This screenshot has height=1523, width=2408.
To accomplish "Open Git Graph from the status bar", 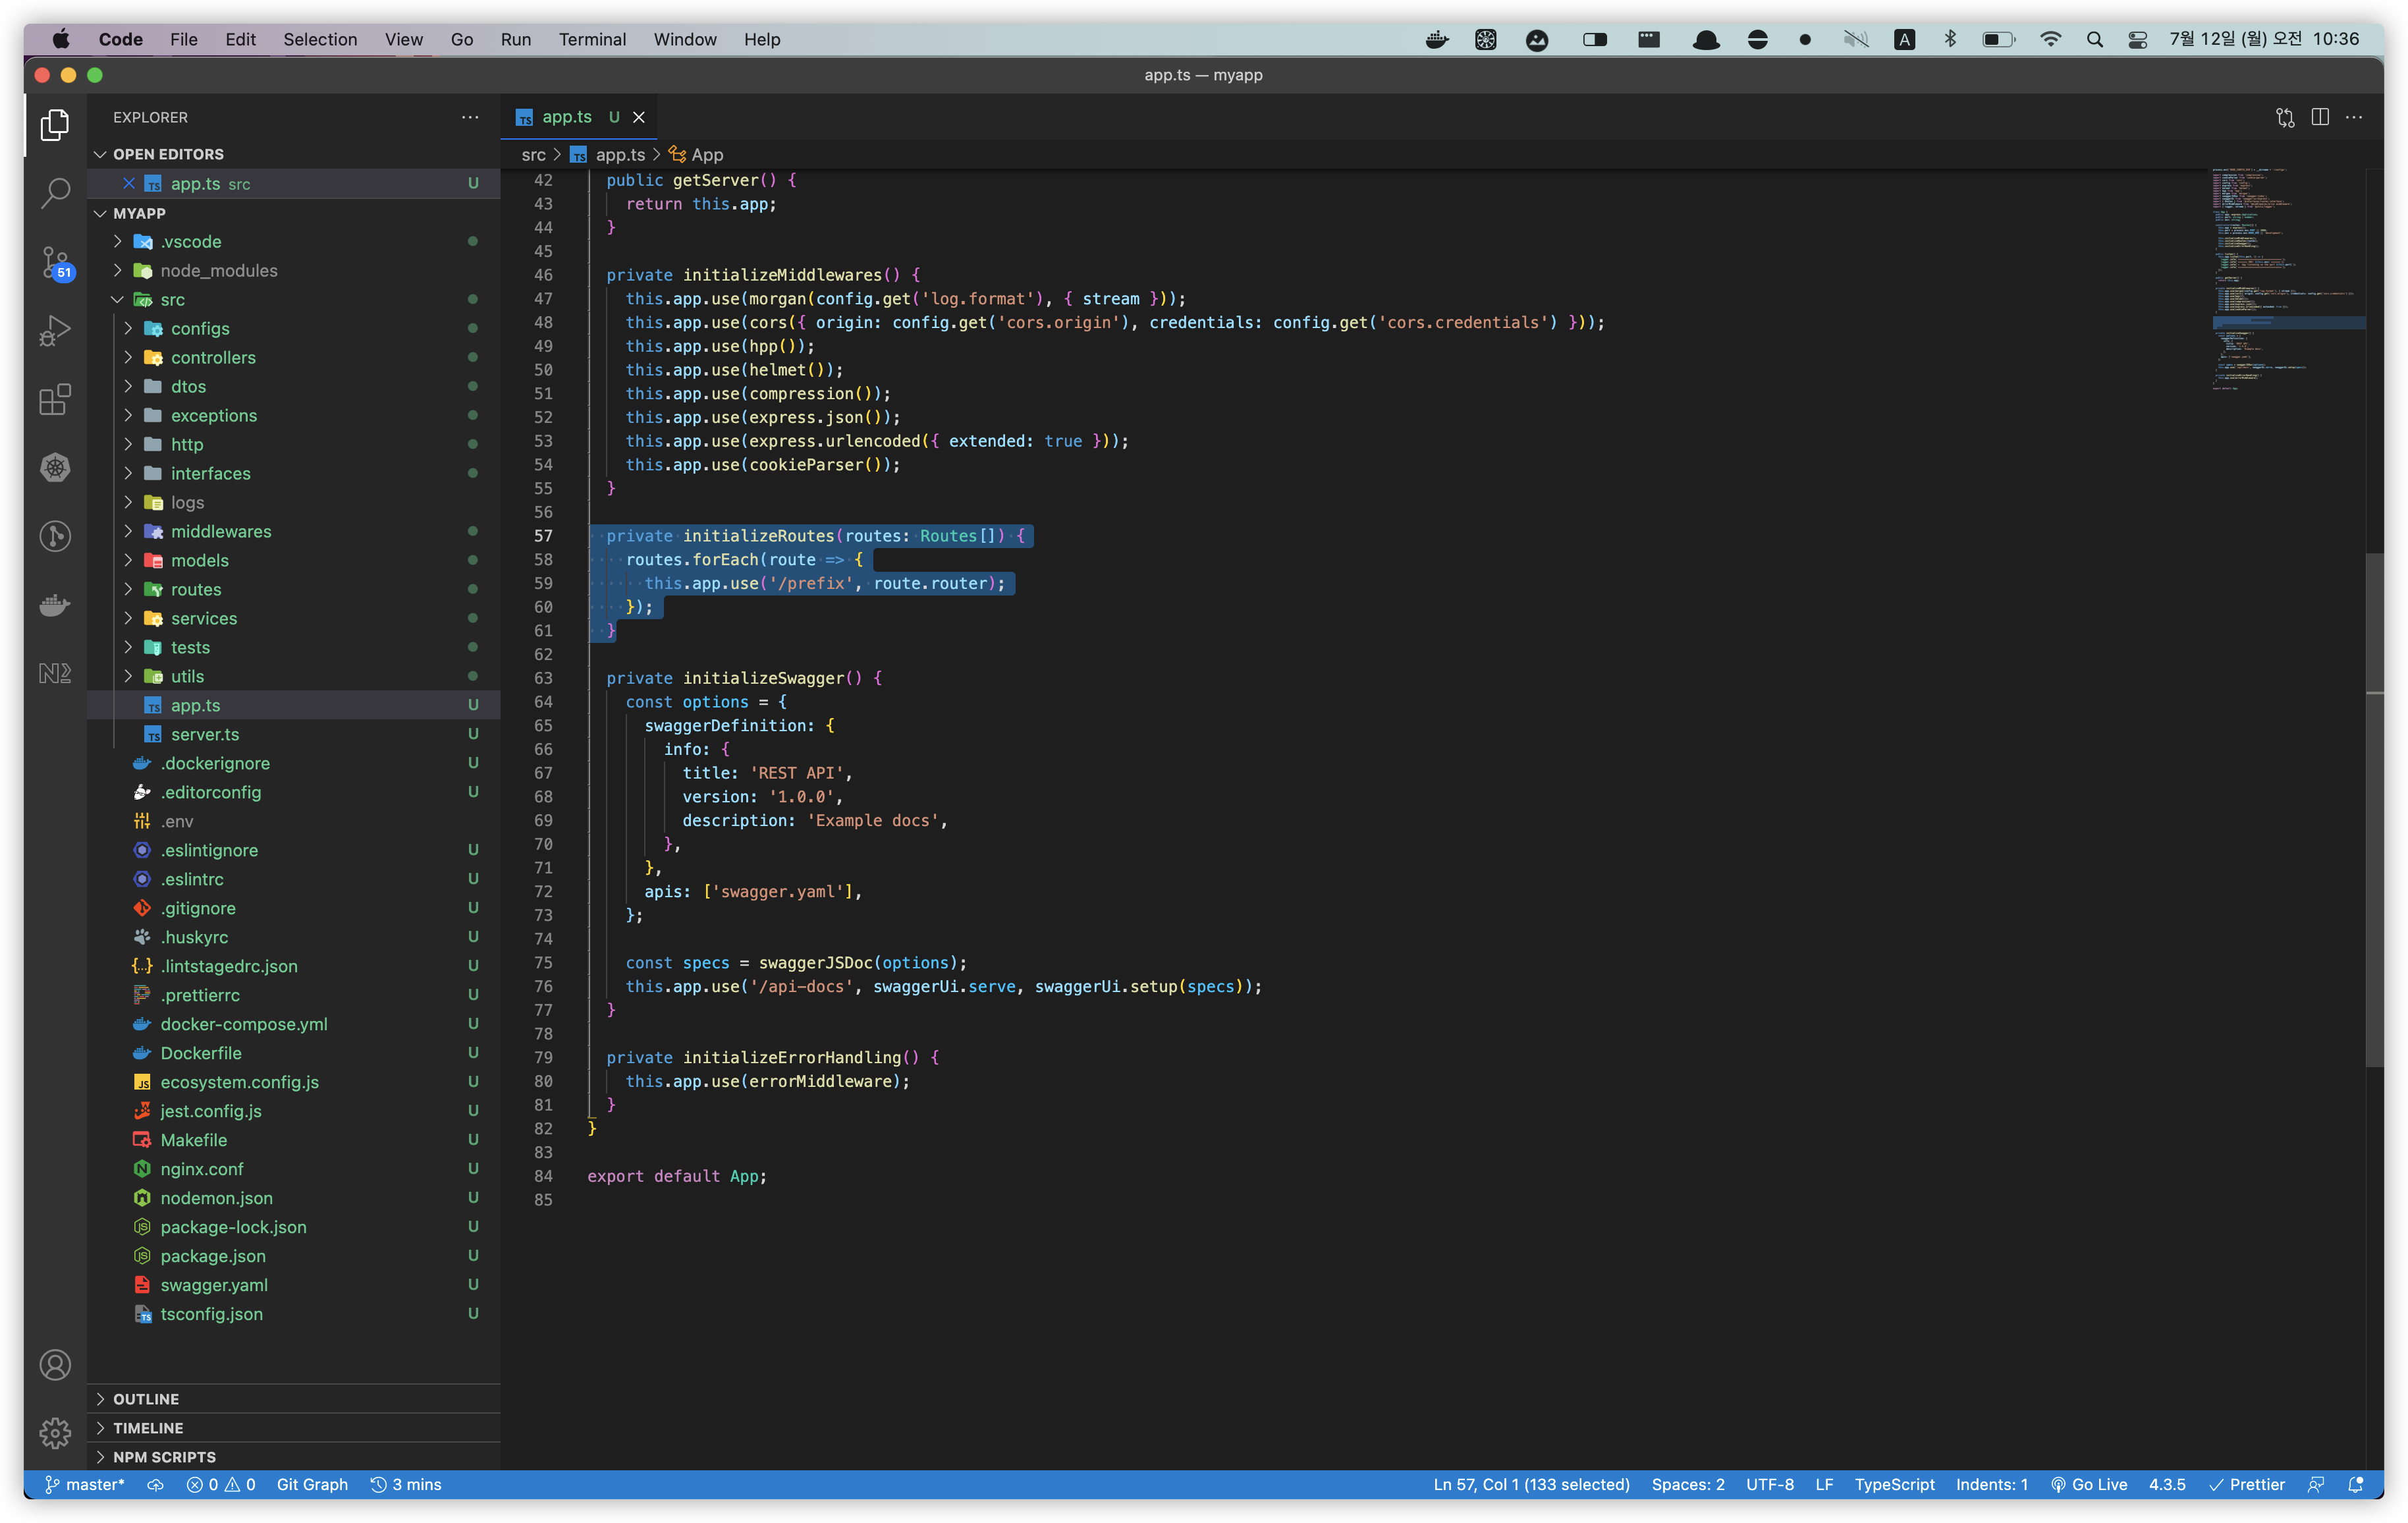I will 312,1484.
